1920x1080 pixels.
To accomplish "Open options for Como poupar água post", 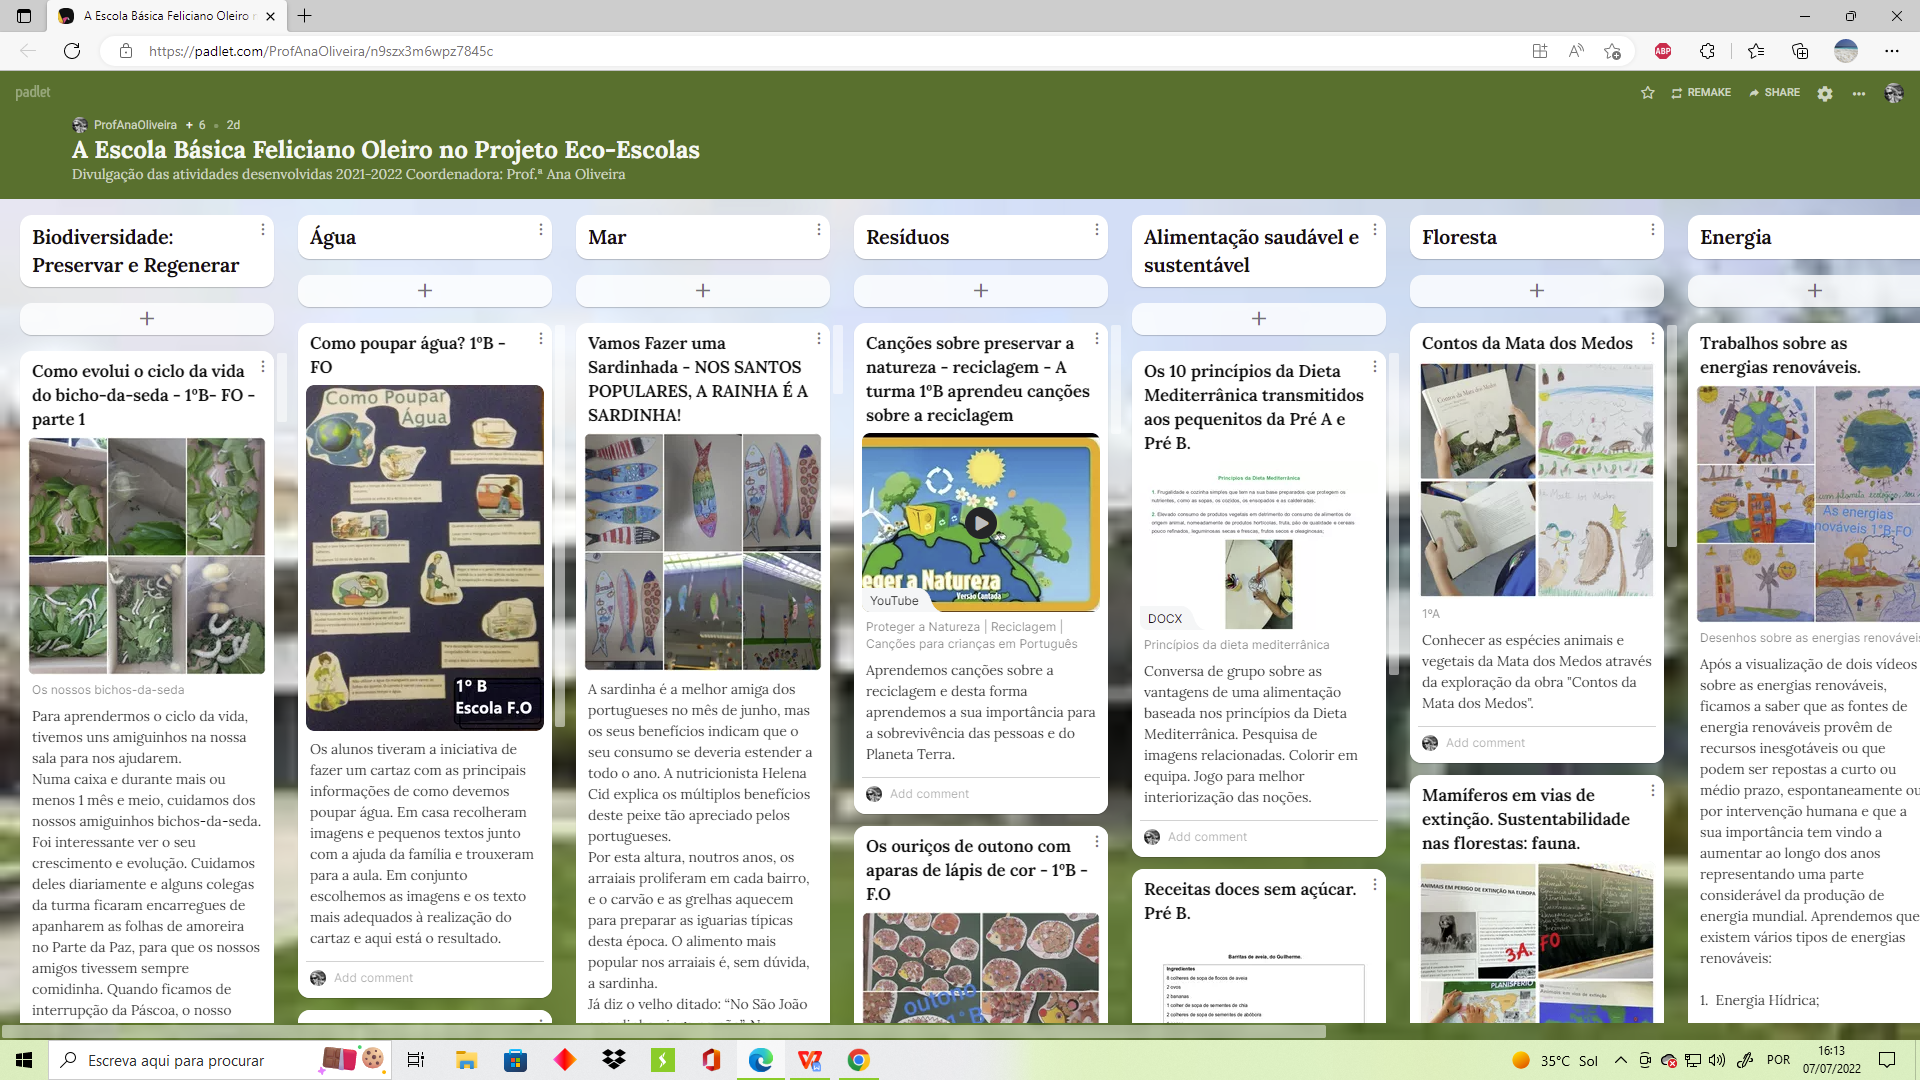I will pos(541,339).
